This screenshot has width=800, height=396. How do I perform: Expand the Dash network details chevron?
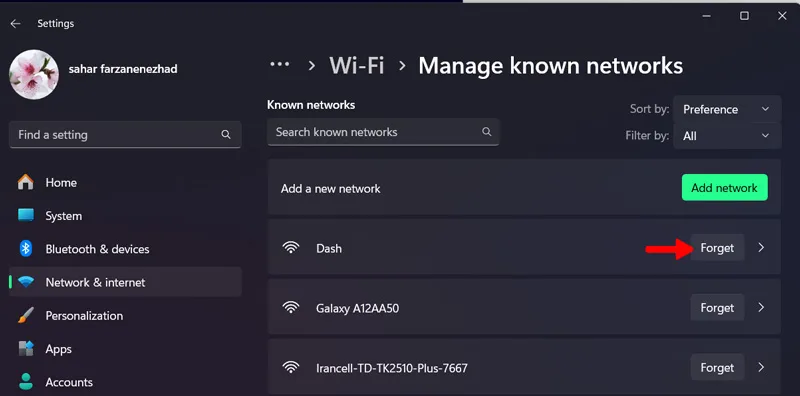point(761,248)
